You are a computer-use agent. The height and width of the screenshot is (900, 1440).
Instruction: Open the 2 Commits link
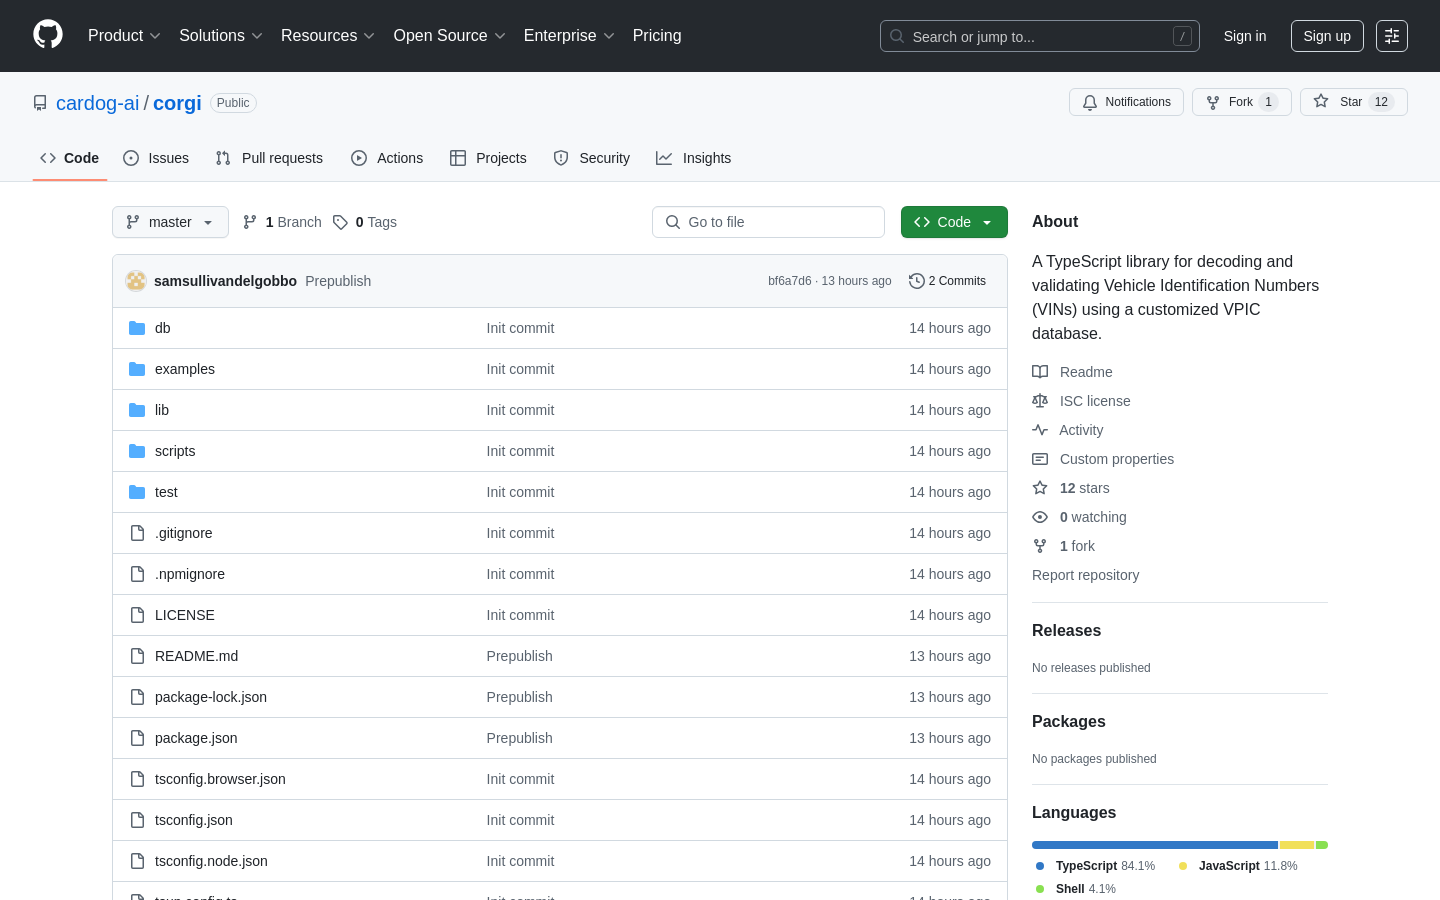(947, 281)
